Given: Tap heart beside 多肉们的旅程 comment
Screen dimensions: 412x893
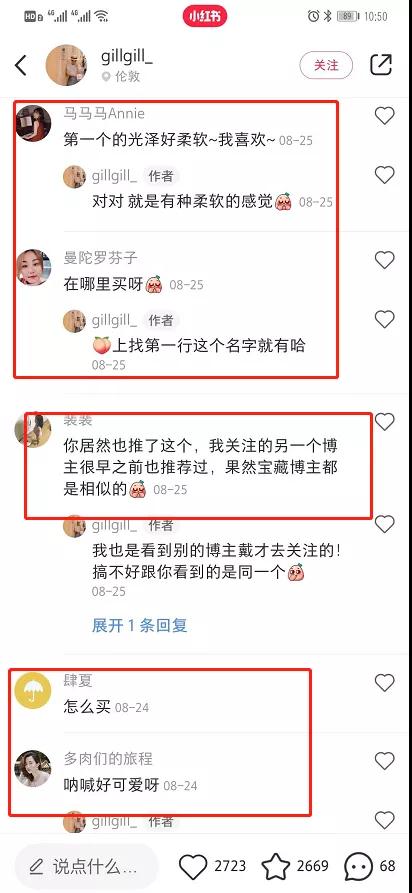Looking at the screenshot, I should [385, 760].
